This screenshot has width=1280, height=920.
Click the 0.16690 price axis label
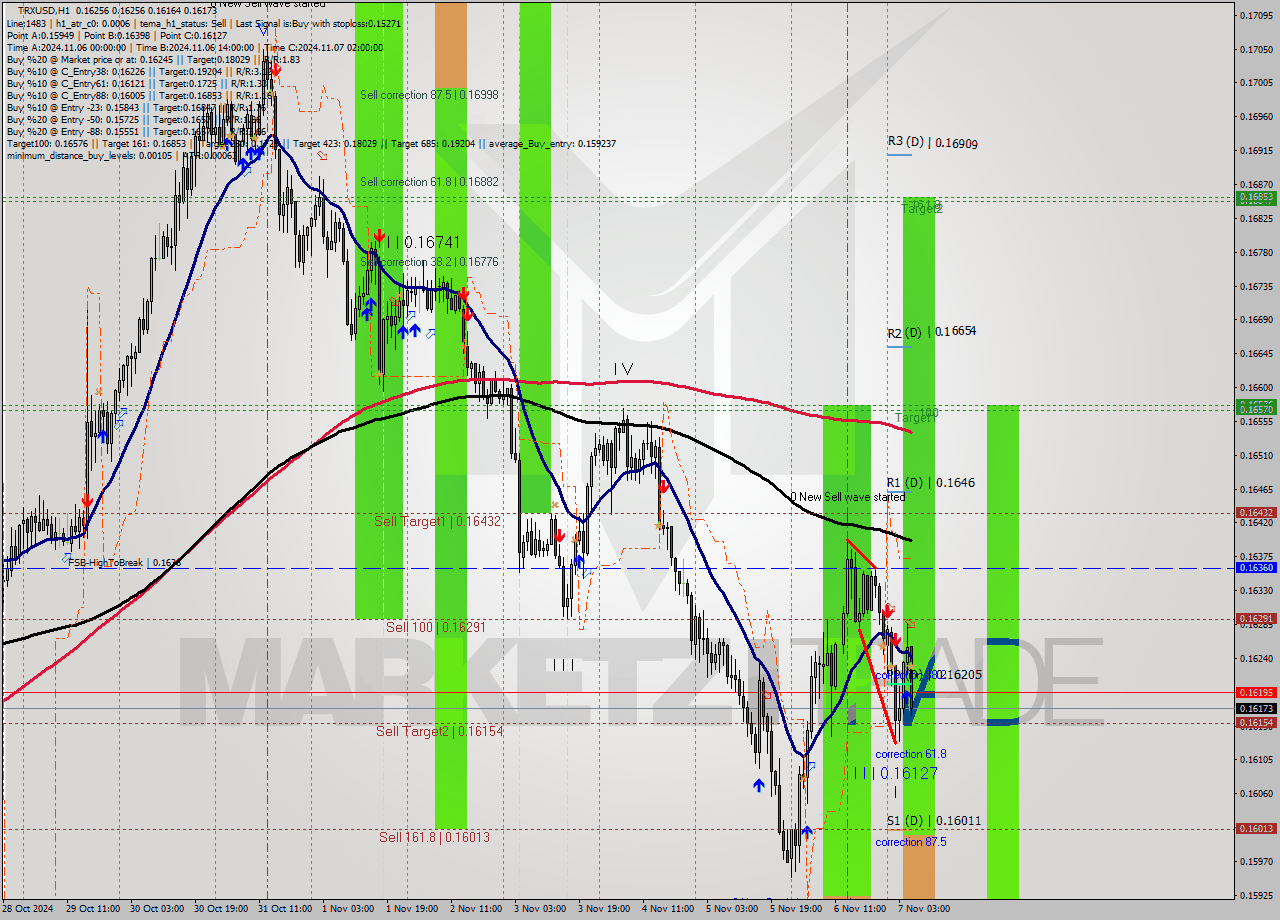[1256, 320]
